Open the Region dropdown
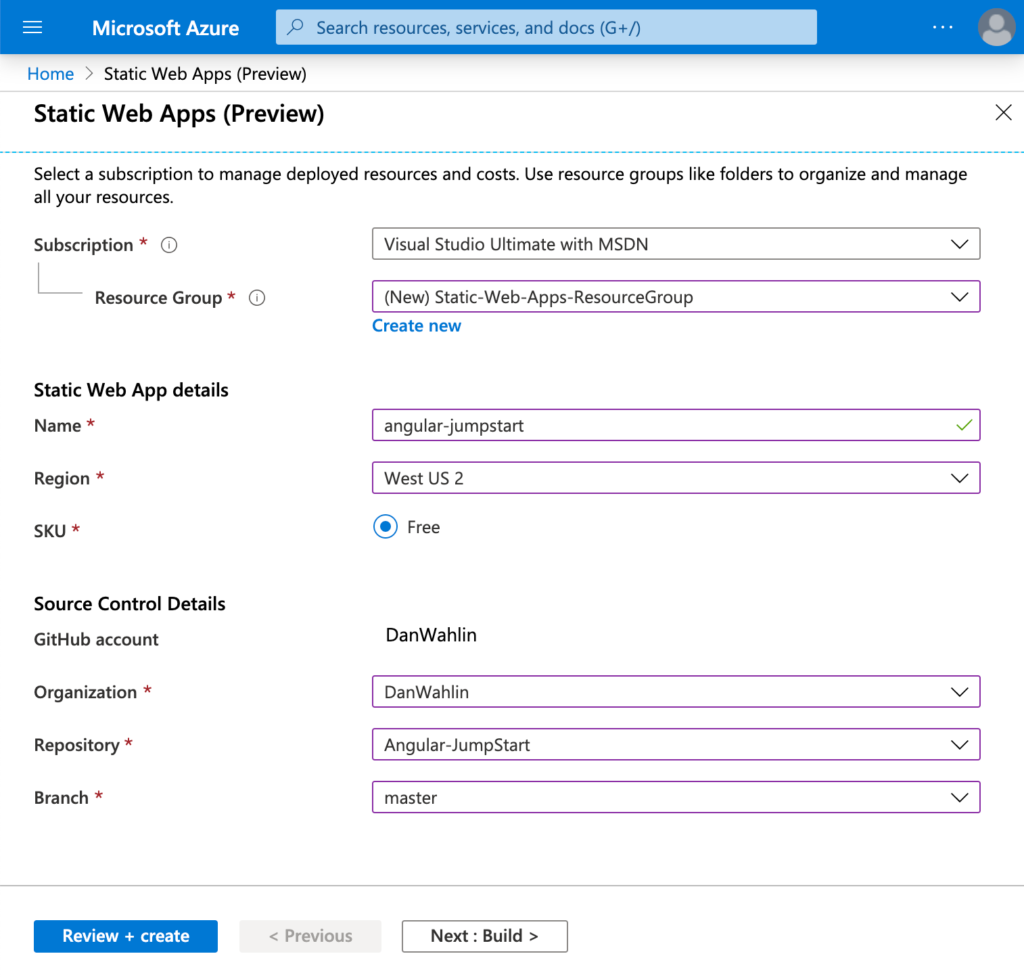Screen dimensions: 1024x977 (x=676, y=478)
